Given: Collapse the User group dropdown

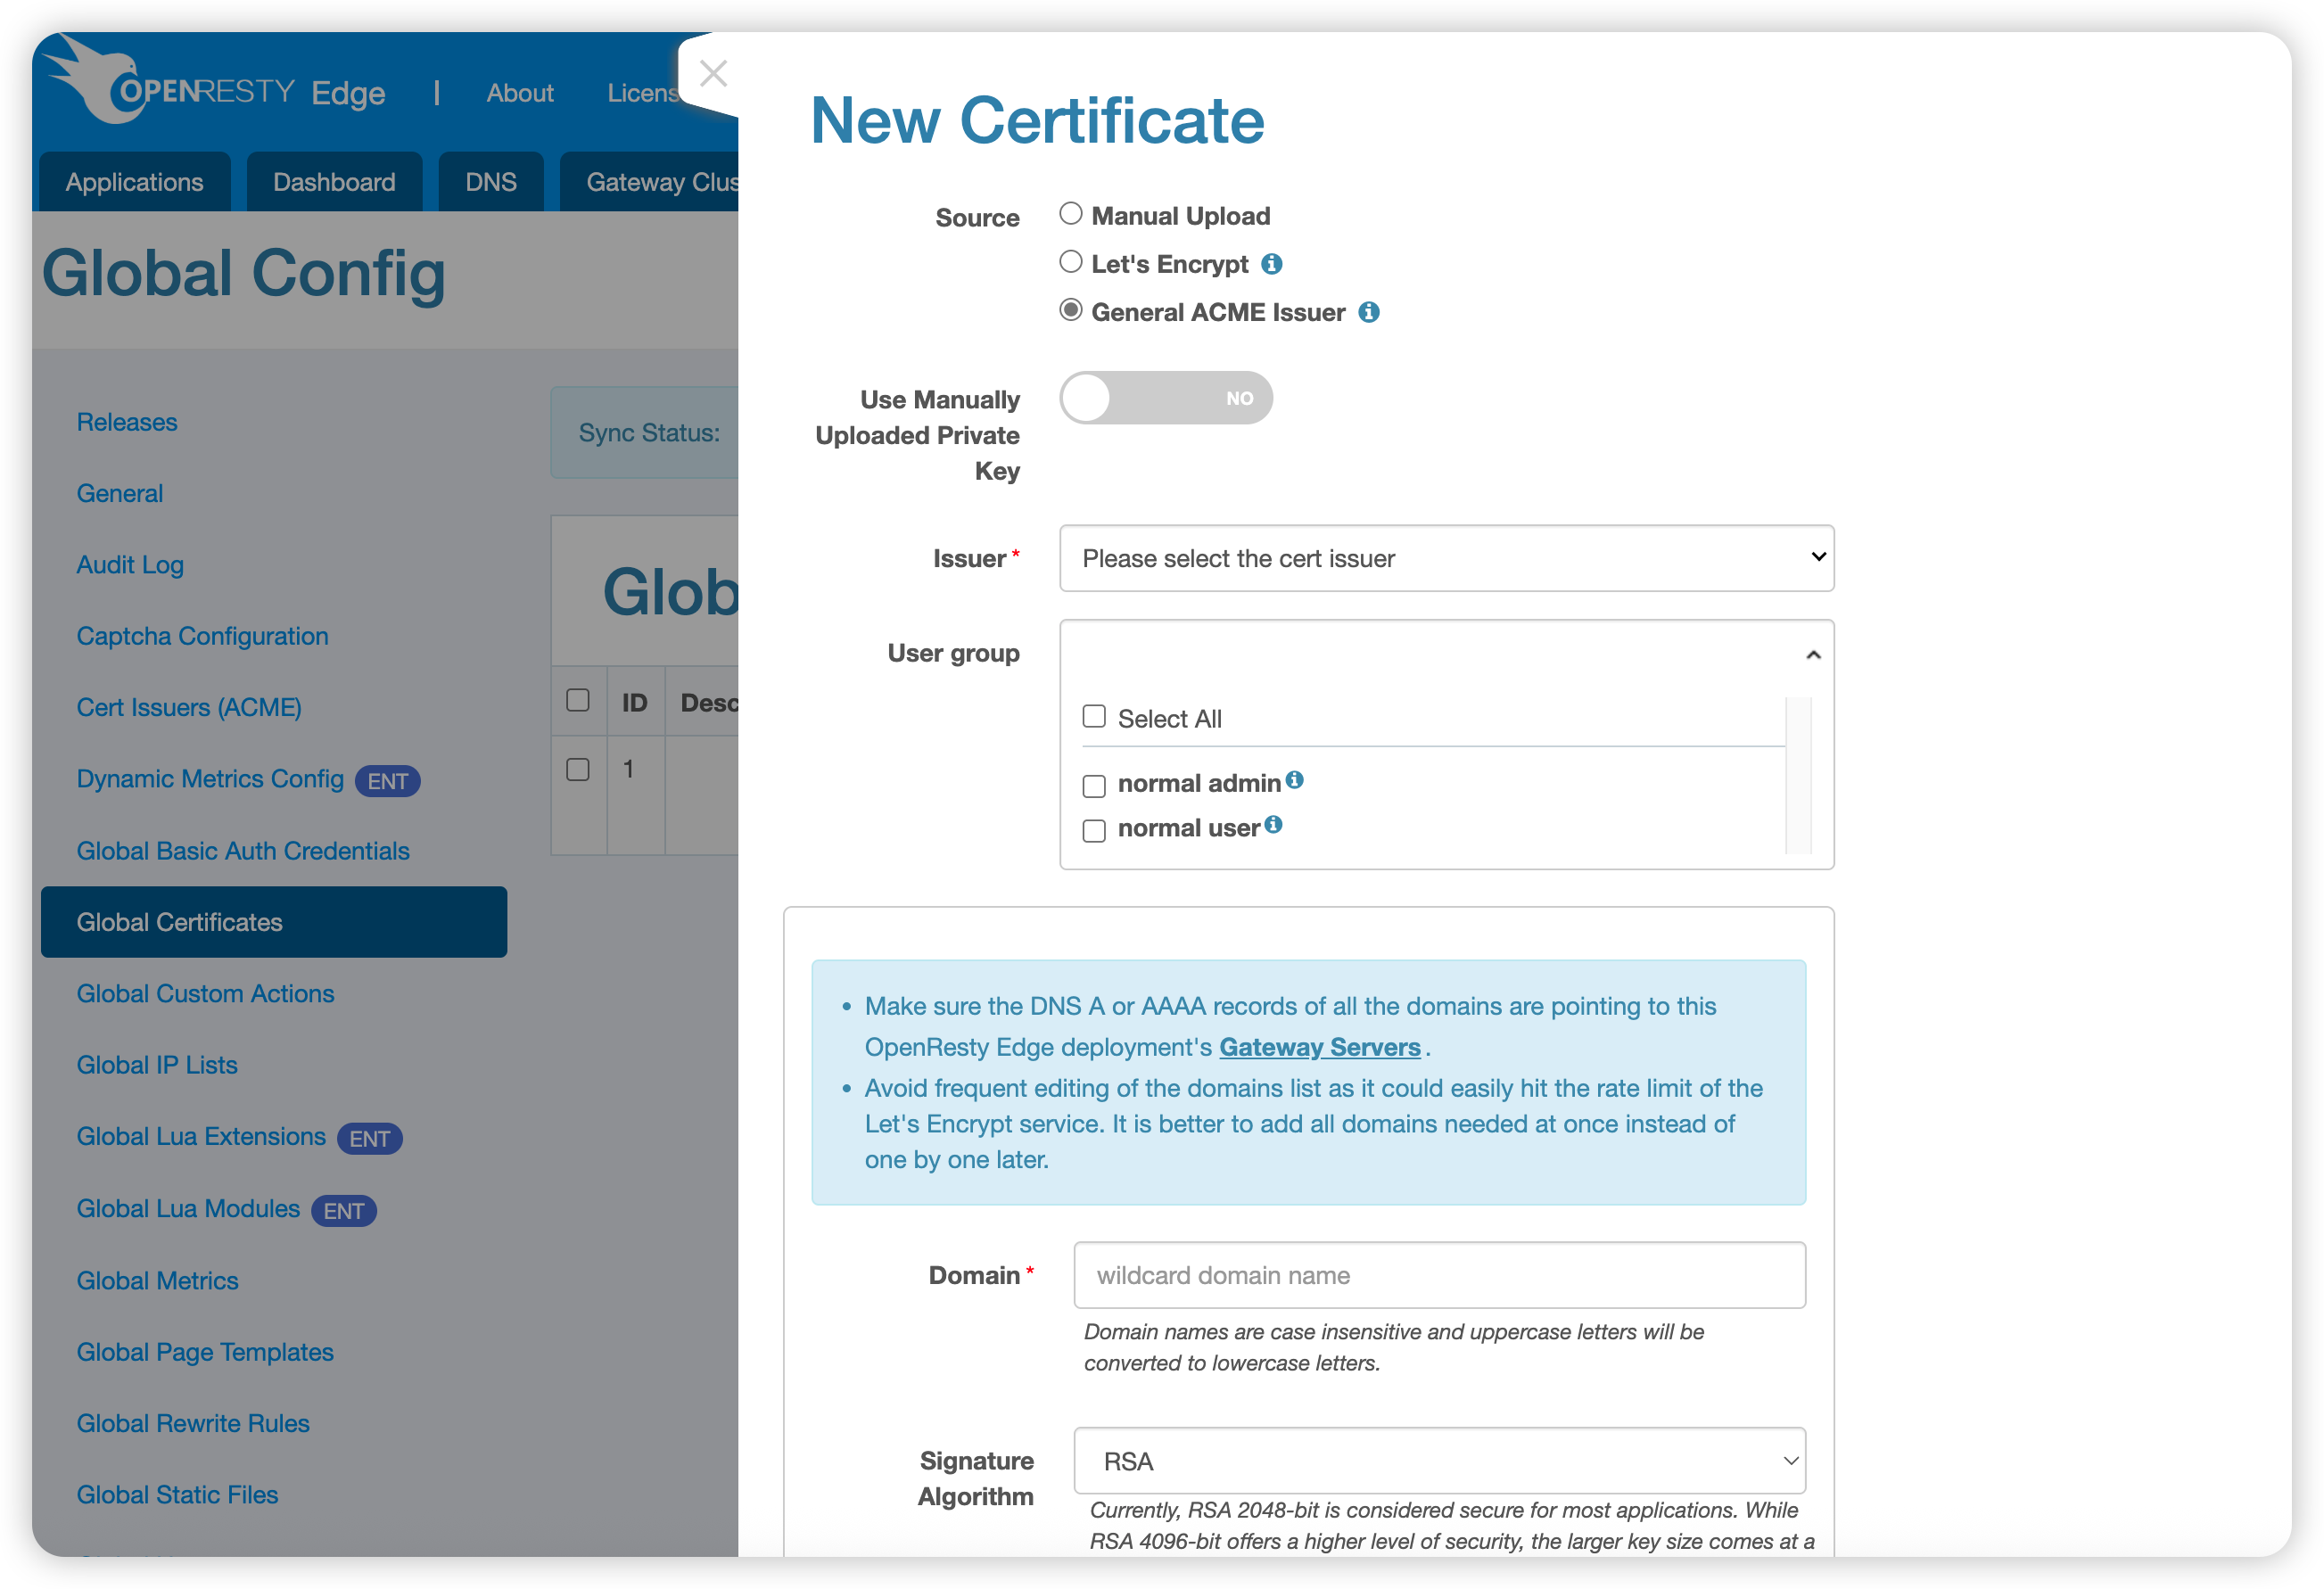Looking at the screenshot, I should (1812, 655).
